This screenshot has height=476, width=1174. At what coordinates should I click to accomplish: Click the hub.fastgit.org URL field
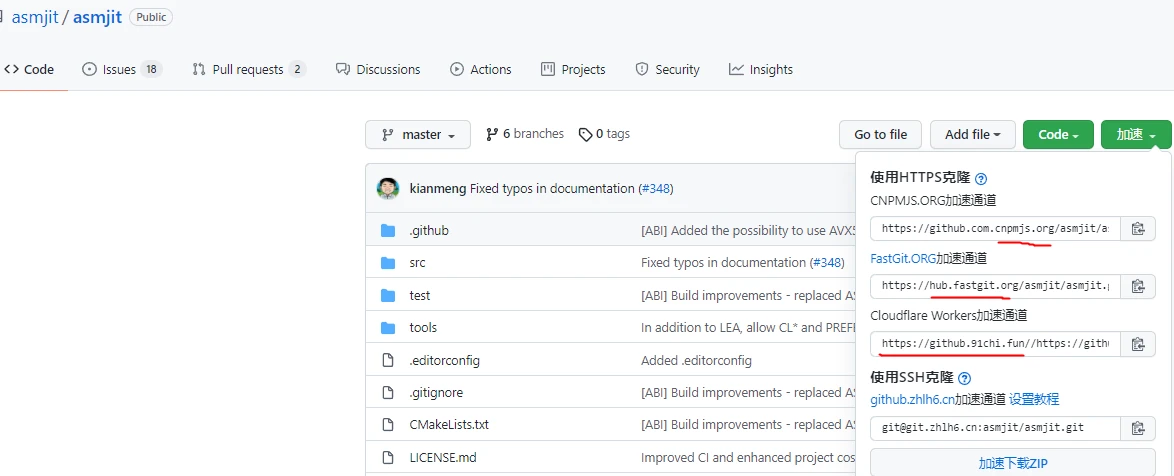tap(995, 286)
